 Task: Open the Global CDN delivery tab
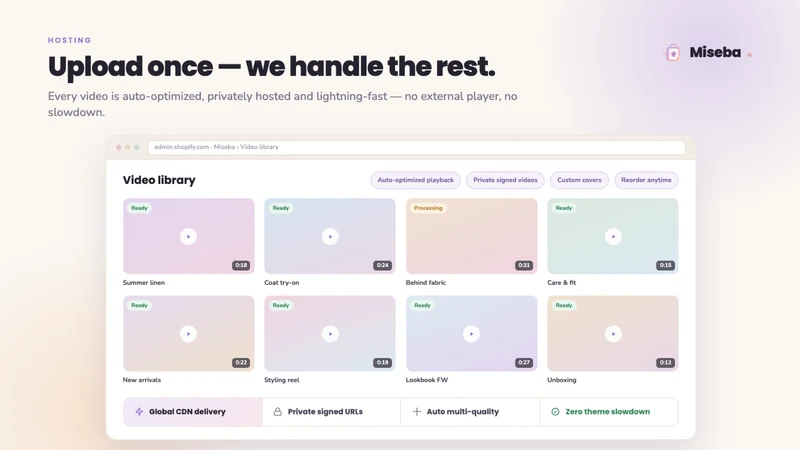[192, 412]
